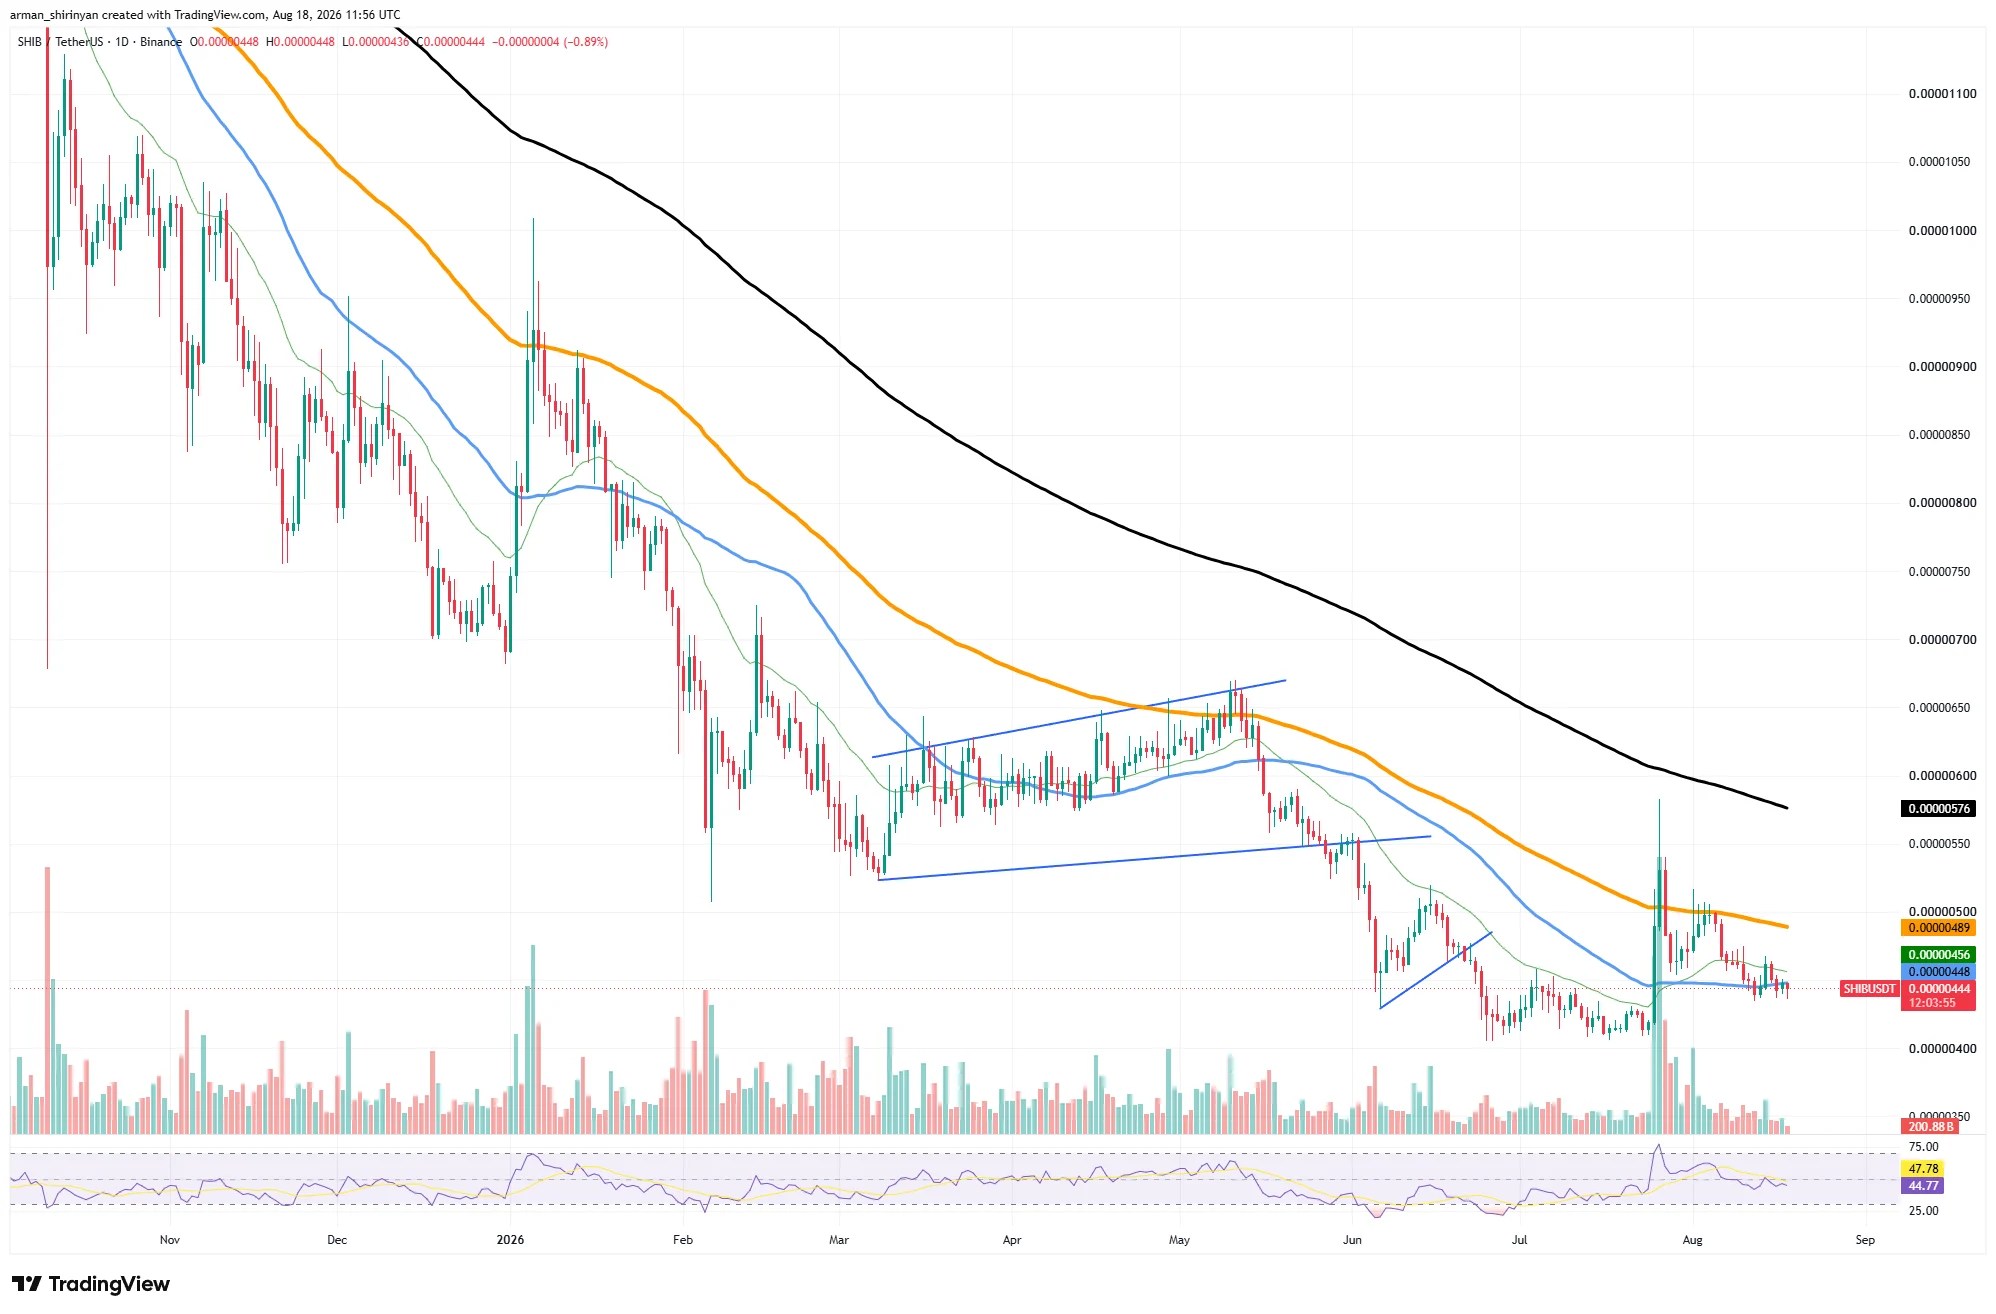Click the 0.00001000 price axis level
1996x1314 pixels.
click(1942, 231)
